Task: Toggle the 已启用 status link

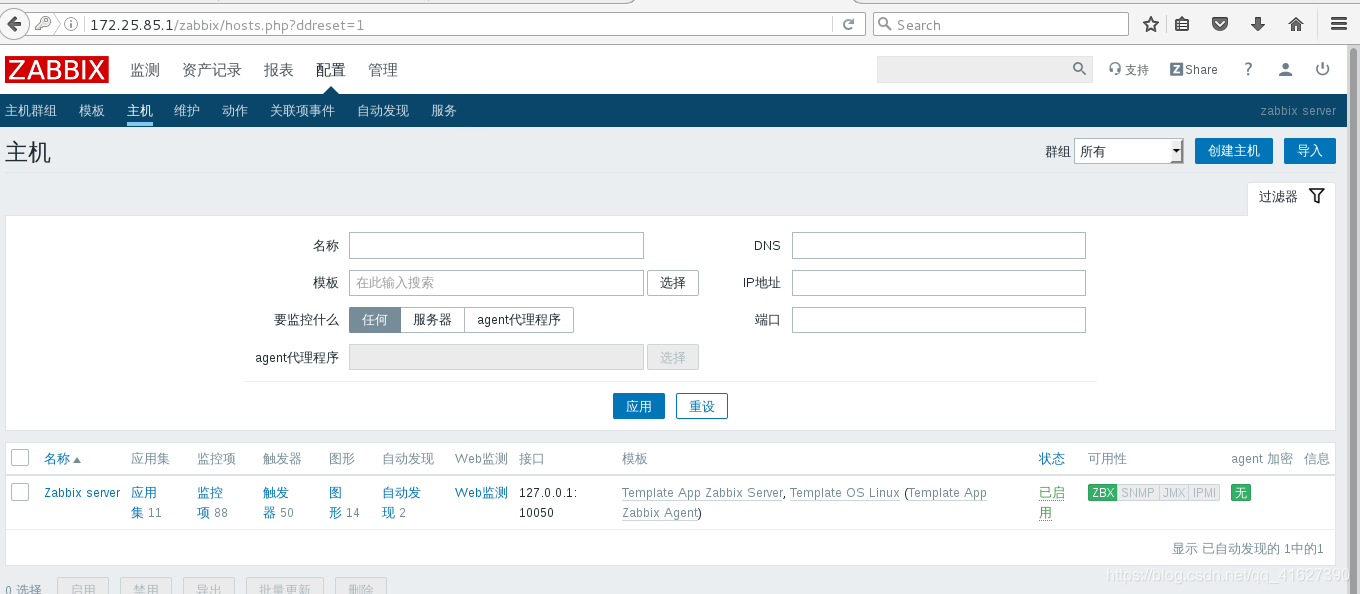Action: tap(1052, 502)
